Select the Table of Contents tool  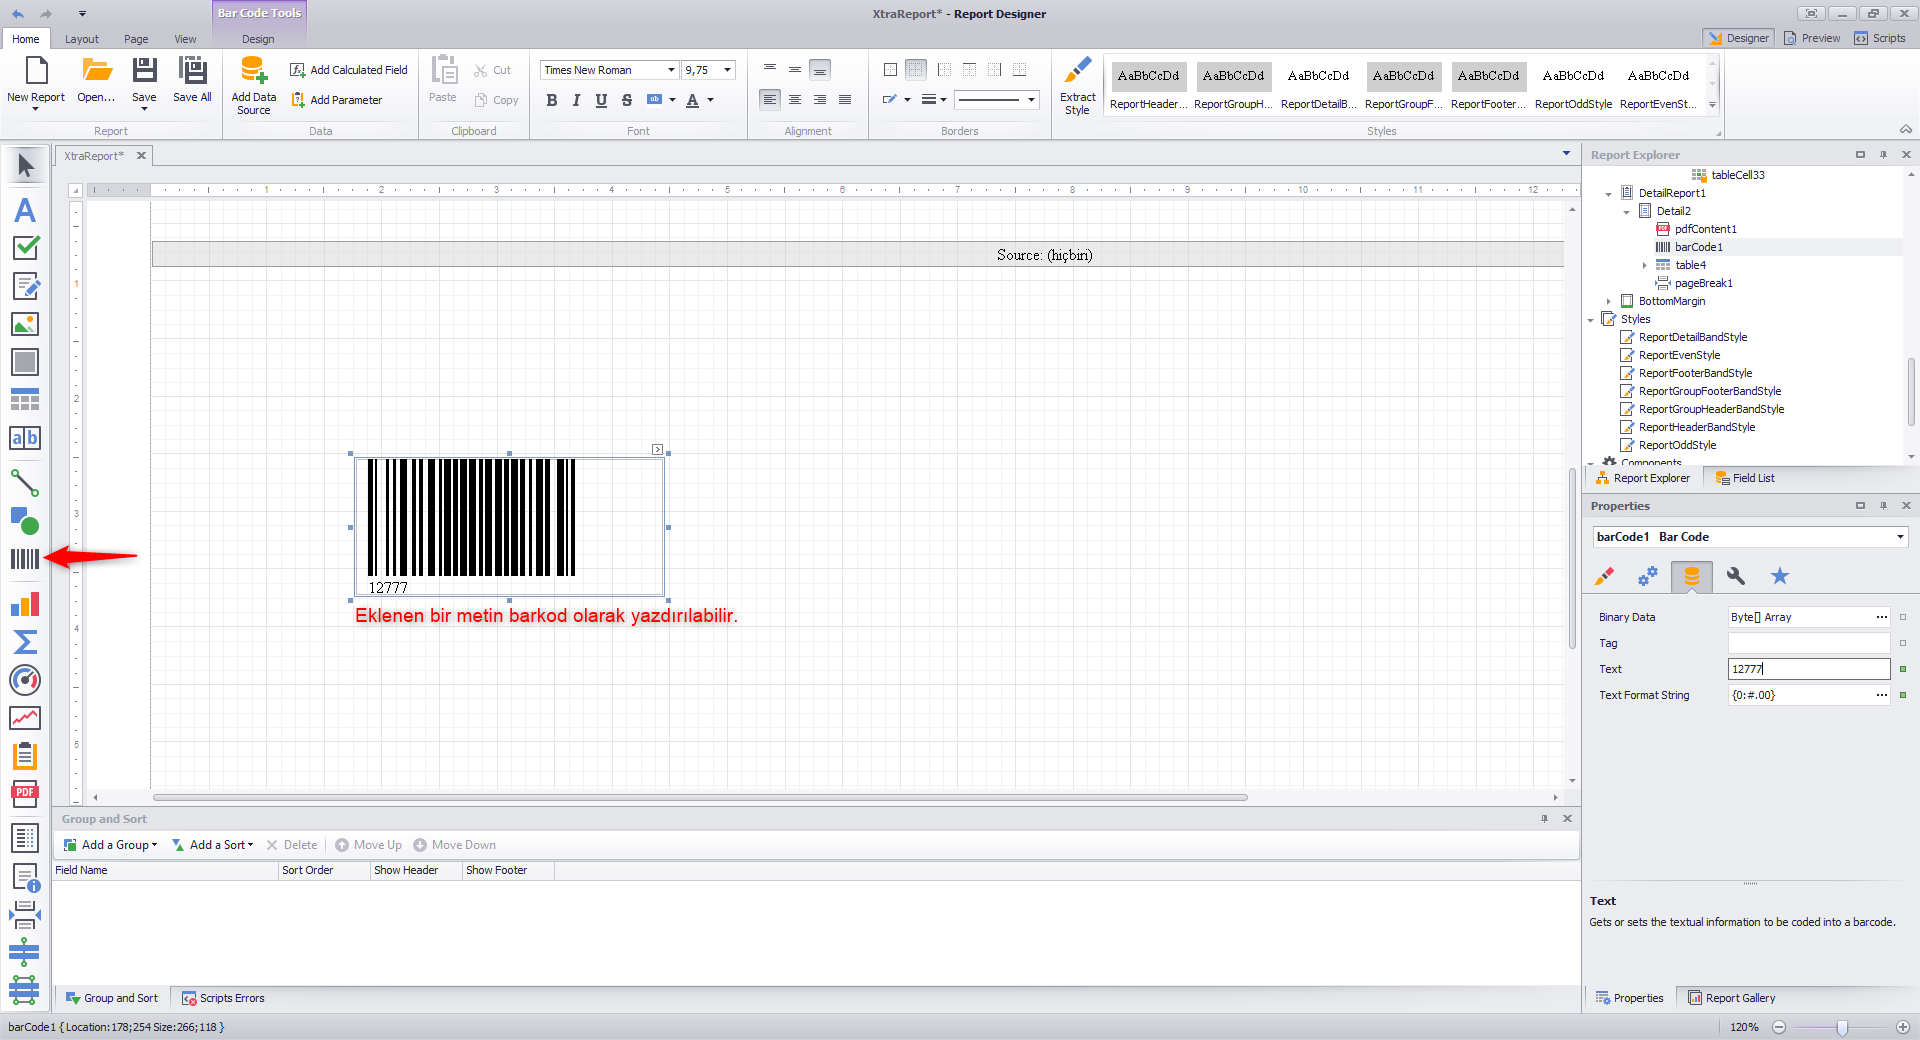25,838
